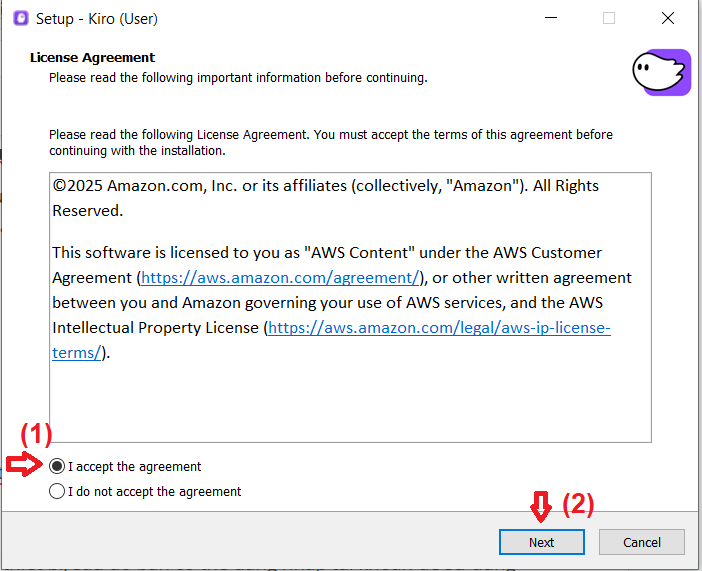Image resolution: width=702 pixels, height=571 pixels.
Task: Click the wrapped "terms/" link portion
Action: pos(77,353)
